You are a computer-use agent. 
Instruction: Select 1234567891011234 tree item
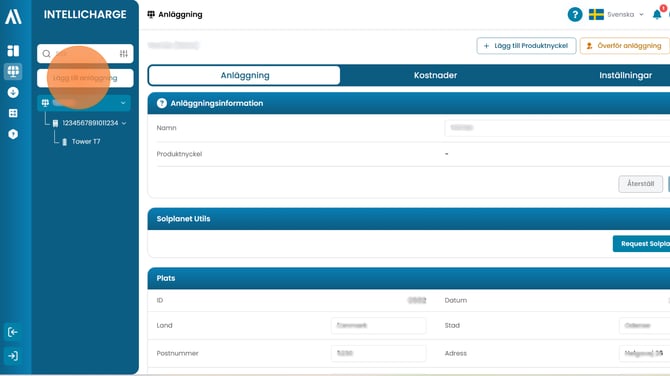pos(90,123)
